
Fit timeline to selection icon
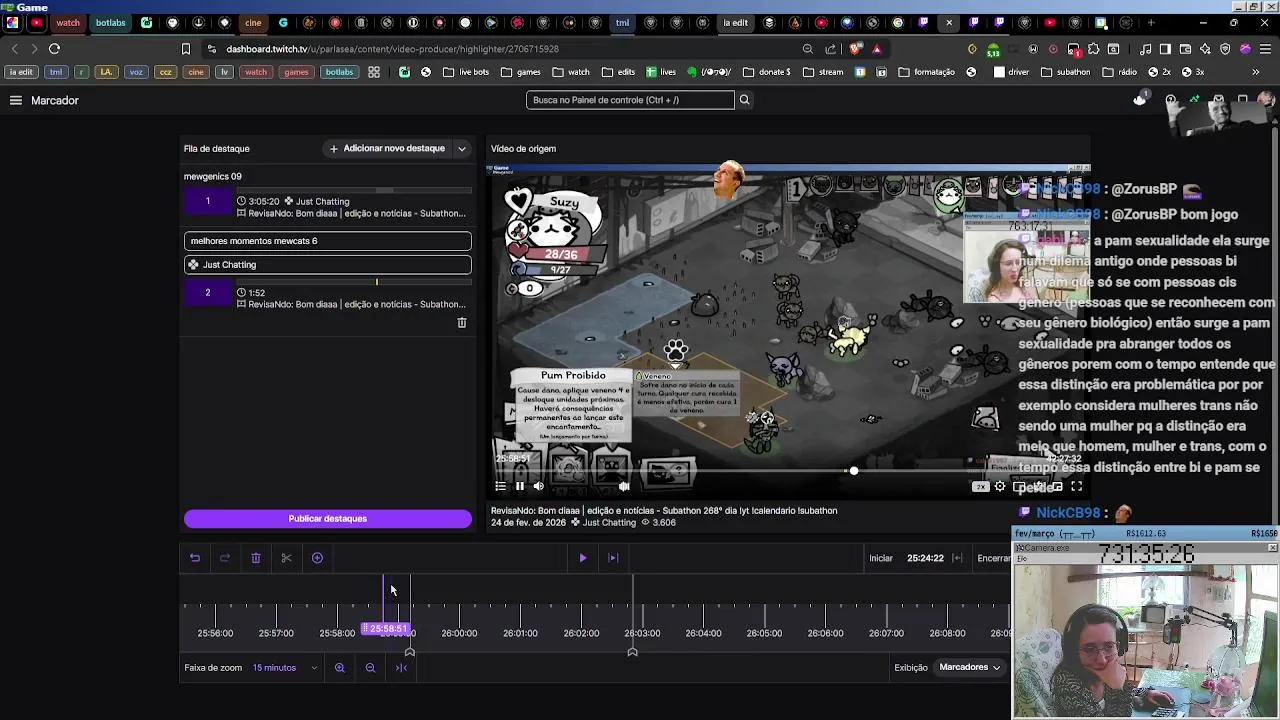[401, 668]
